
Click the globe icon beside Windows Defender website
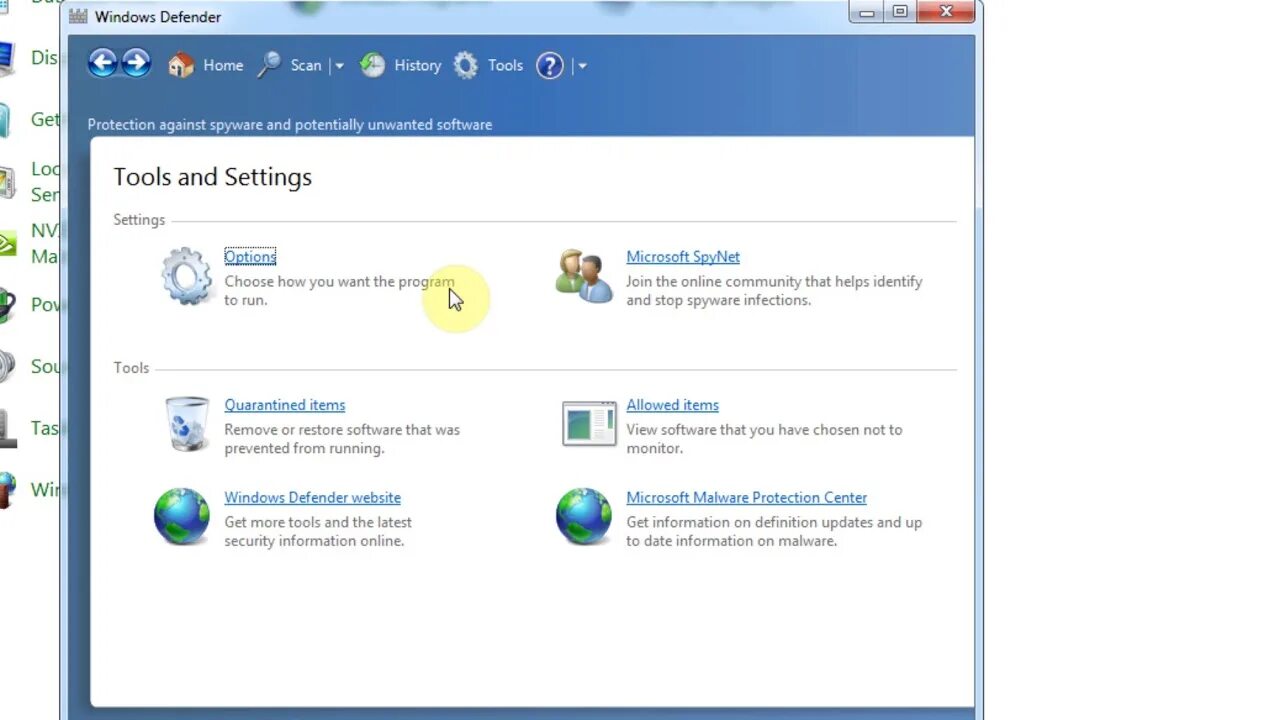pos(182,516)
